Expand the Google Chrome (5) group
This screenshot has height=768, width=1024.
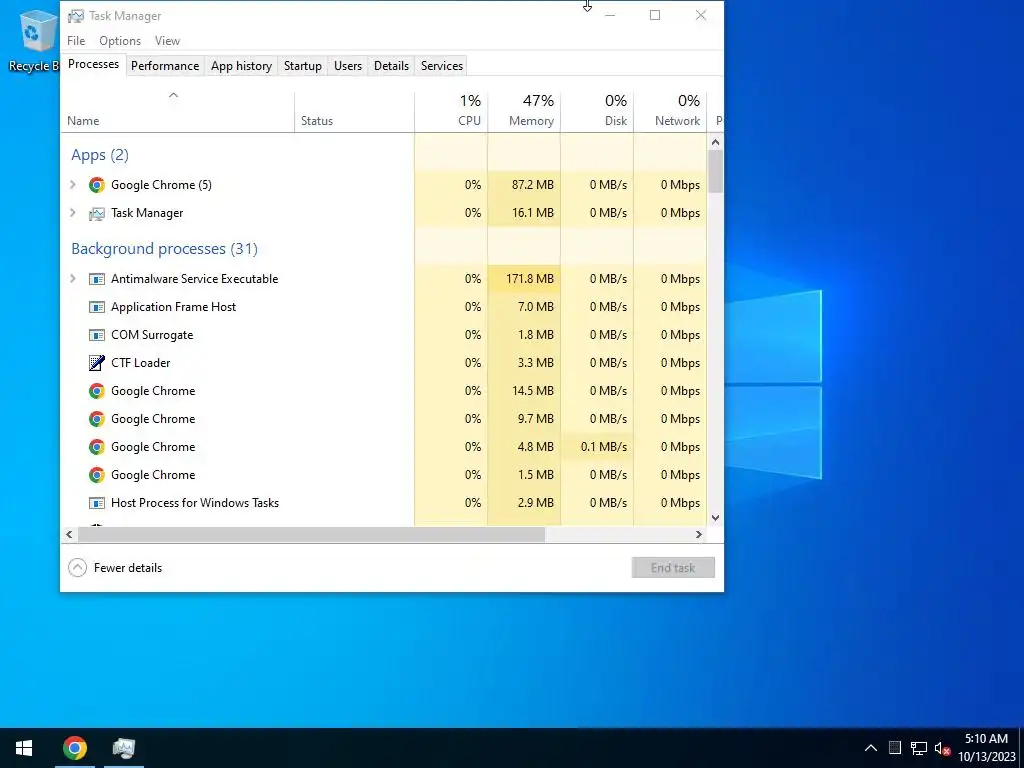coord(72,185)
